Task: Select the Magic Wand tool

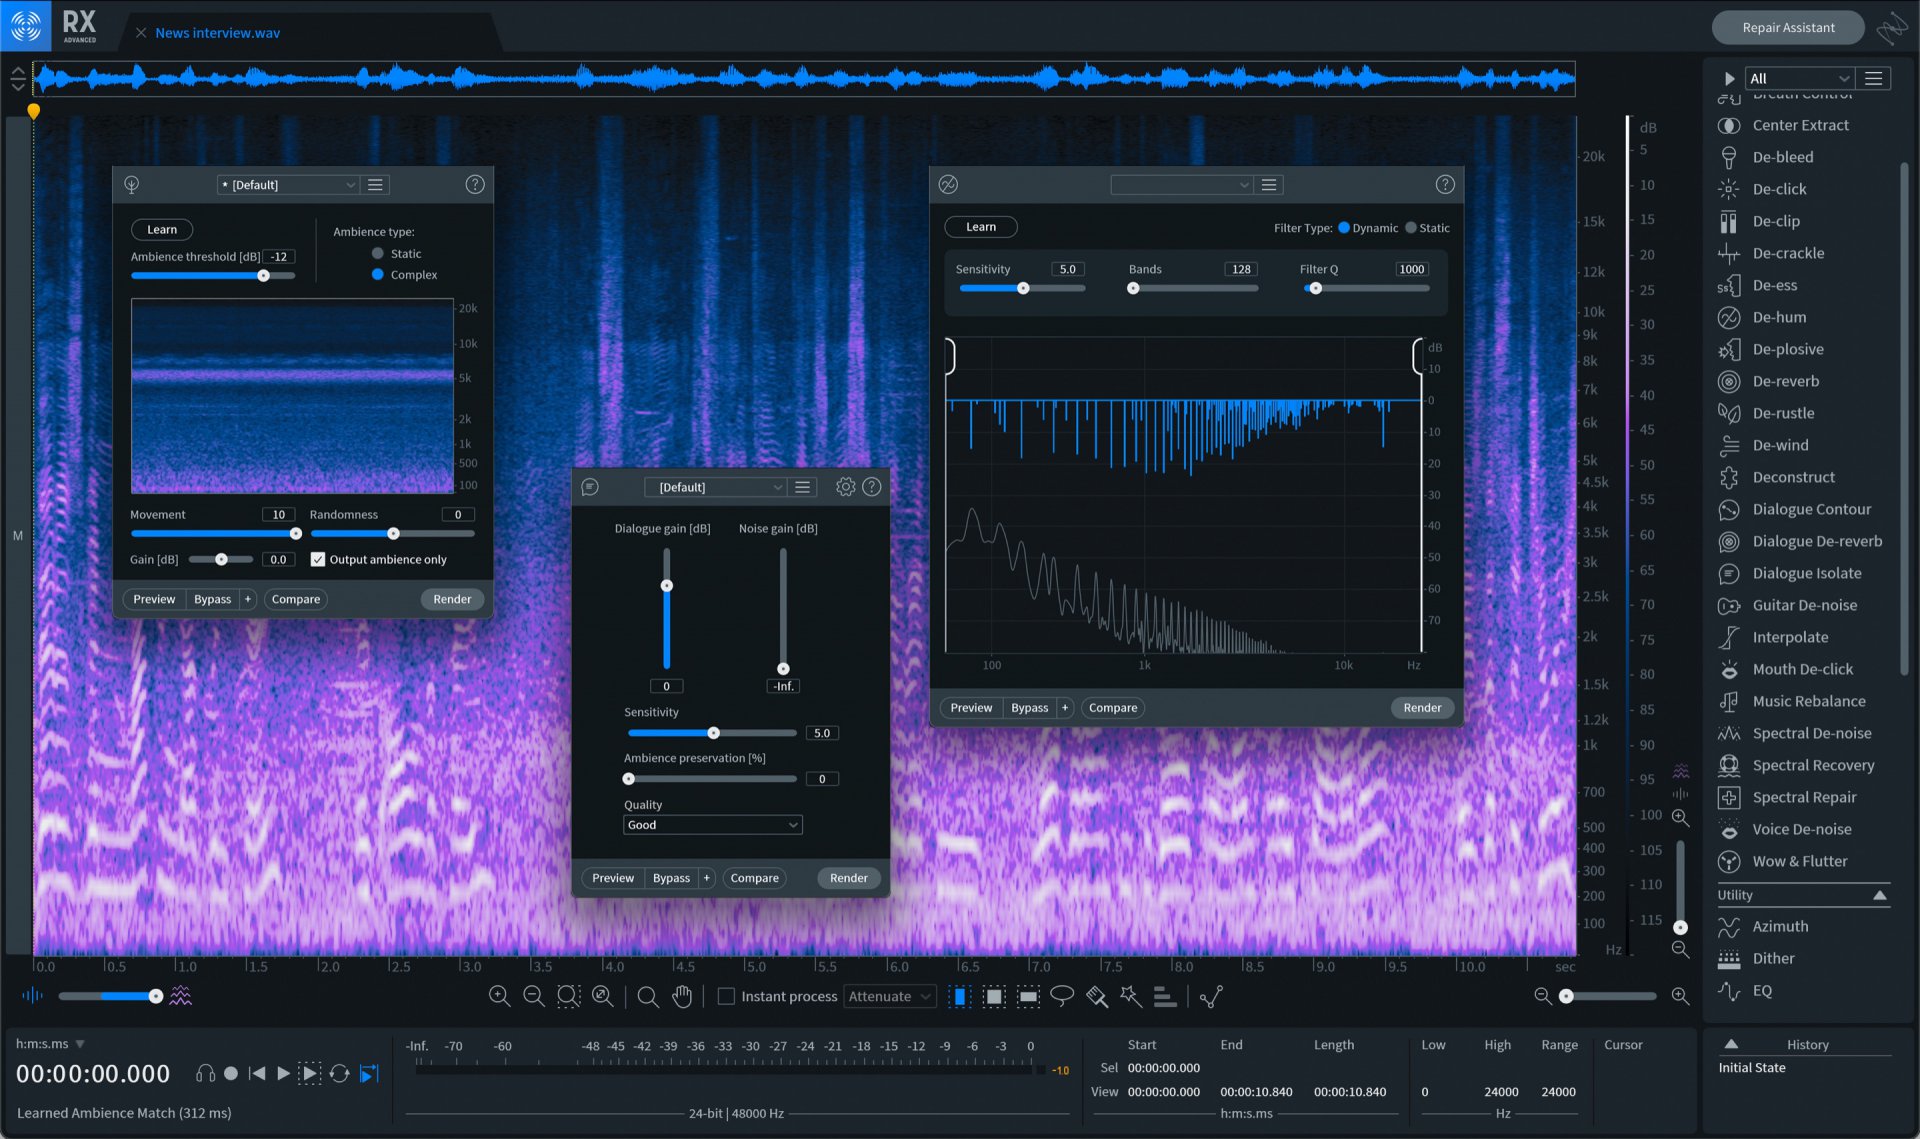Action: tap(1131, 995)
